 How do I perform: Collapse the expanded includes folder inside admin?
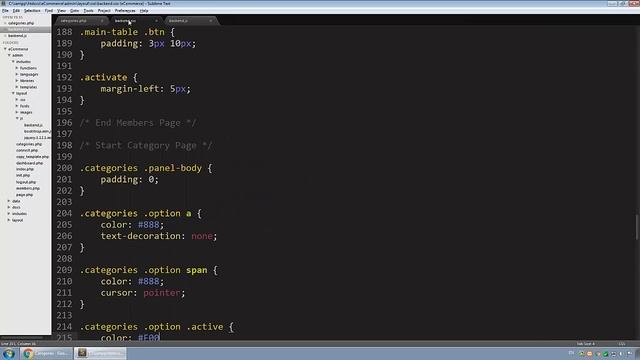tap(13, 62)
